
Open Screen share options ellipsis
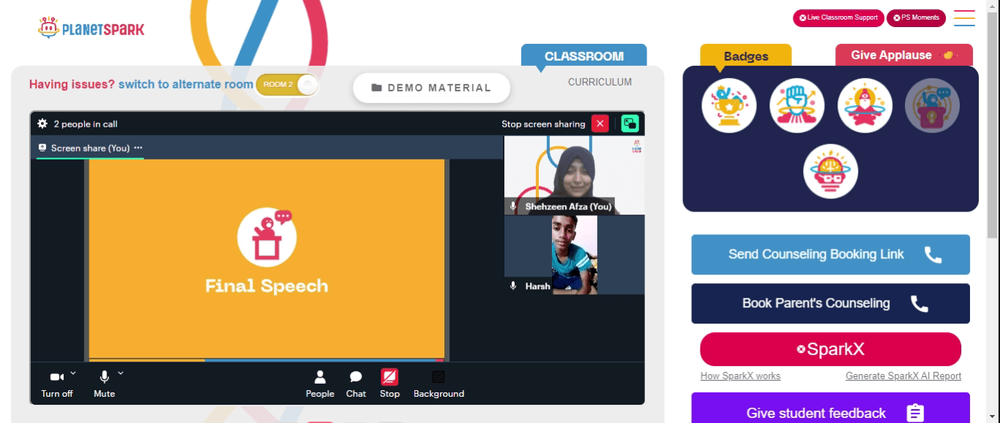[138, 148]
